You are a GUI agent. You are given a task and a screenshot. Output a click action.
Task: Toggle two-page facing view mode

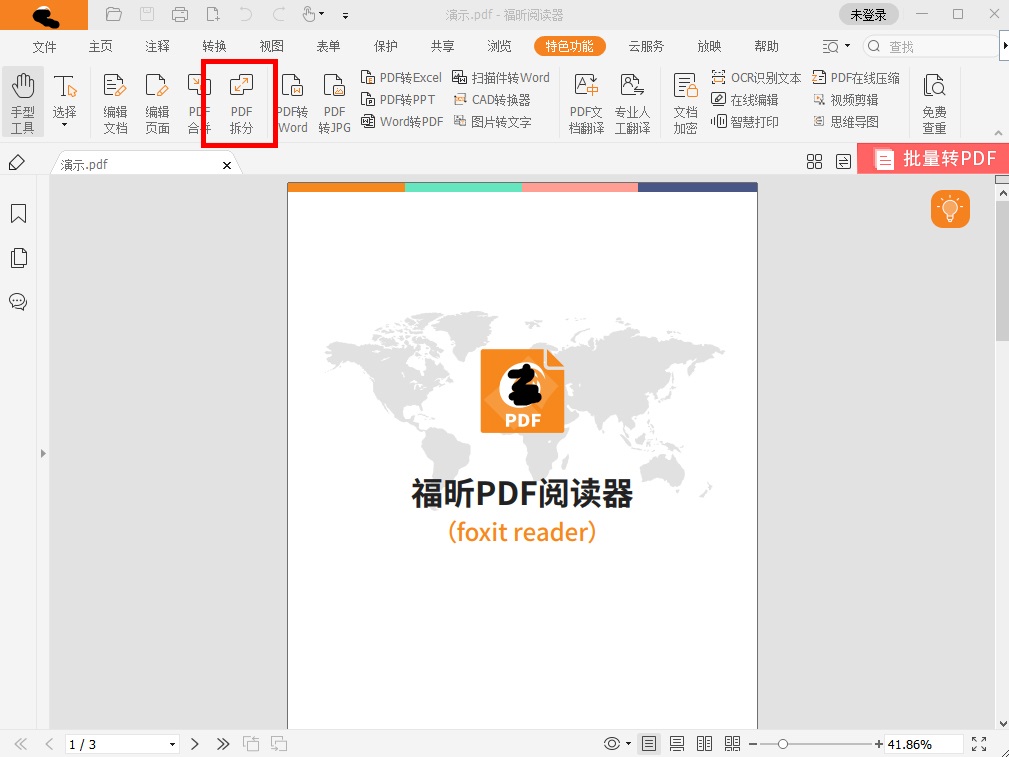click(x=705, y=743)
